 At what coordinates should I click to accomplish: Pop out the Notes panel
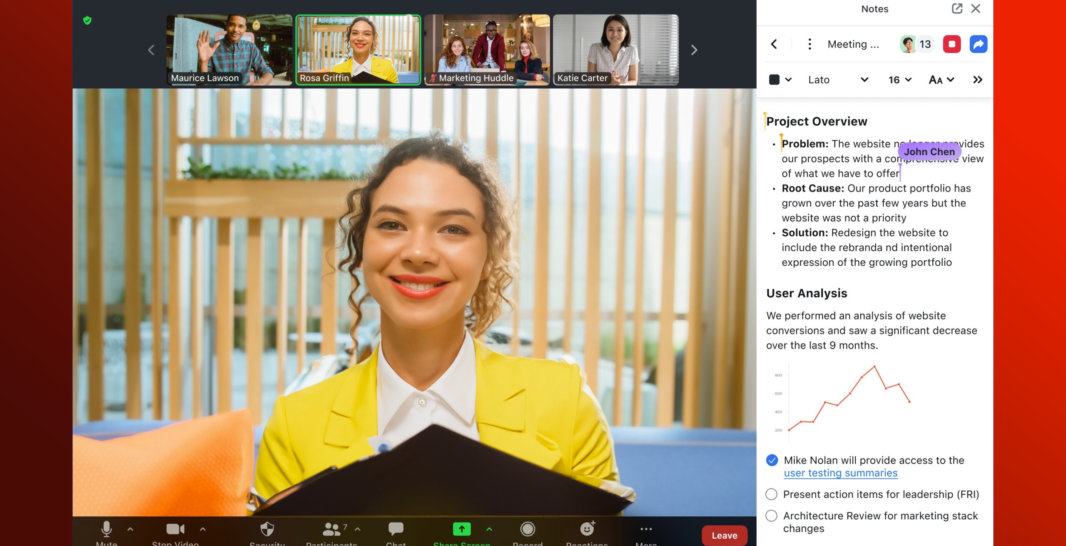click(x=957, y=9)
